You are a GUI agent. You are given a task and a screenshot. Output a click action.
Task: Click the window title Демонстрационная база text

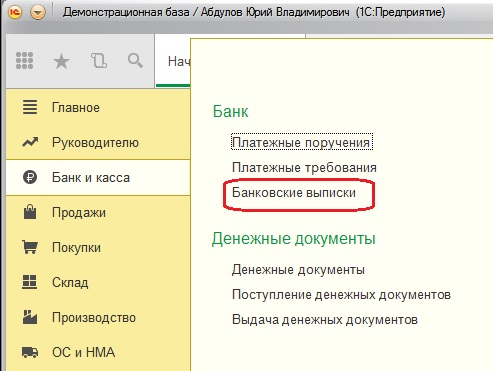pyautogui.click(x=126, y=12)
